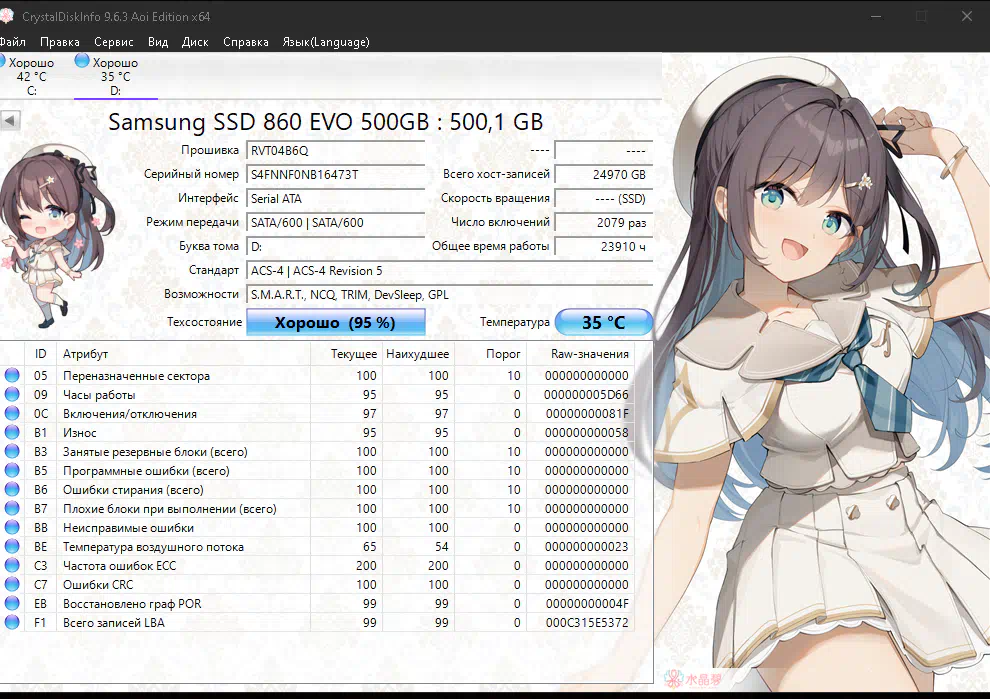990x699 pixels.
Task: Click the Атрибут column header
Action: click(183, 354)
